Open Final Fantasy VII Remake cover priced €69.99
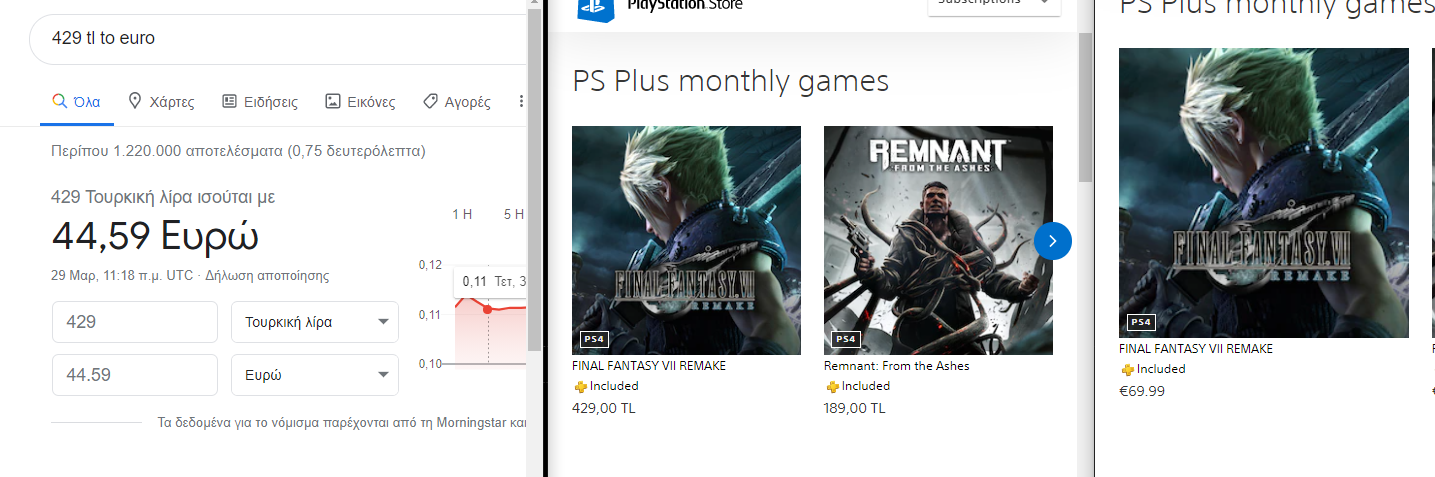Image resolution: width=1435 pixels, height=477 pixels. (x=1264, y=193)
